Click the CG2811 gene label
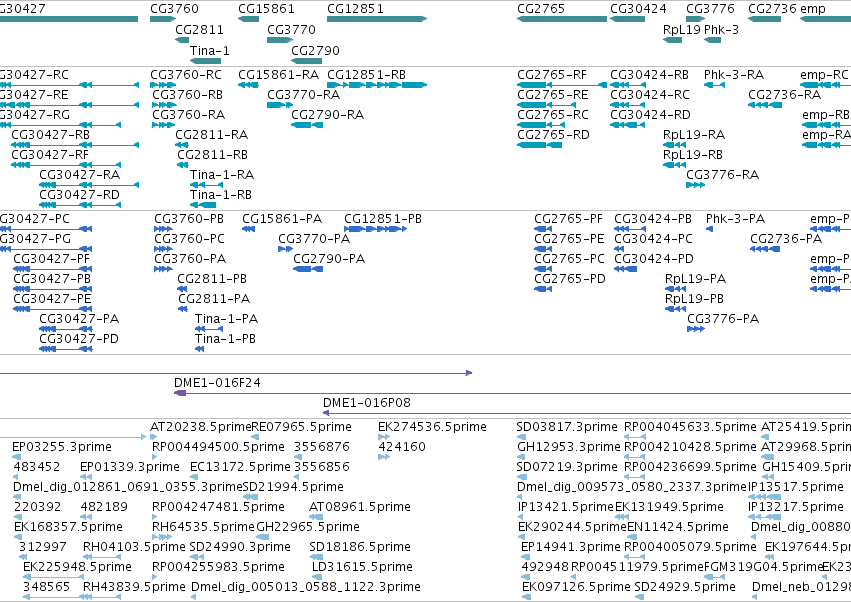Image resolution: width=851 pixels, height=602 pixels. (x=199, y=30)
